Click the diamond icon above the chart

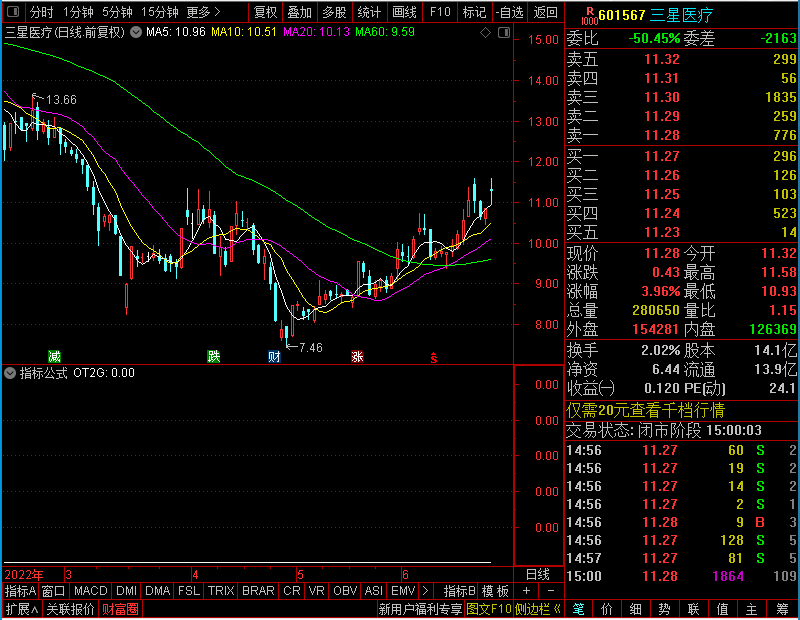coord(486,33)
